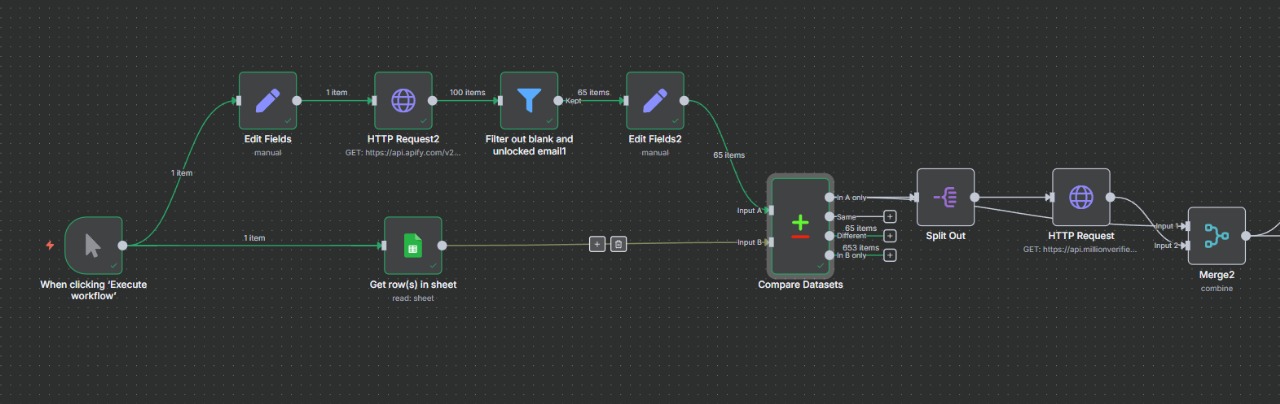The height and width of the screenshot is (404, 1280).
Task: Click the 'HTTP Request2' node label
Action: (403, 139)
